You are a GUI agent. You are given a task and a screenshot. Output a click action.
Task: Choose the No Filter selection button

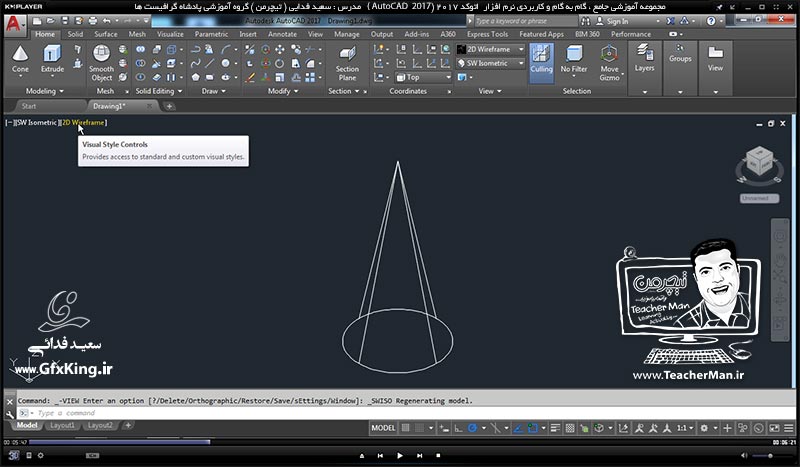(x=573, y=60)
